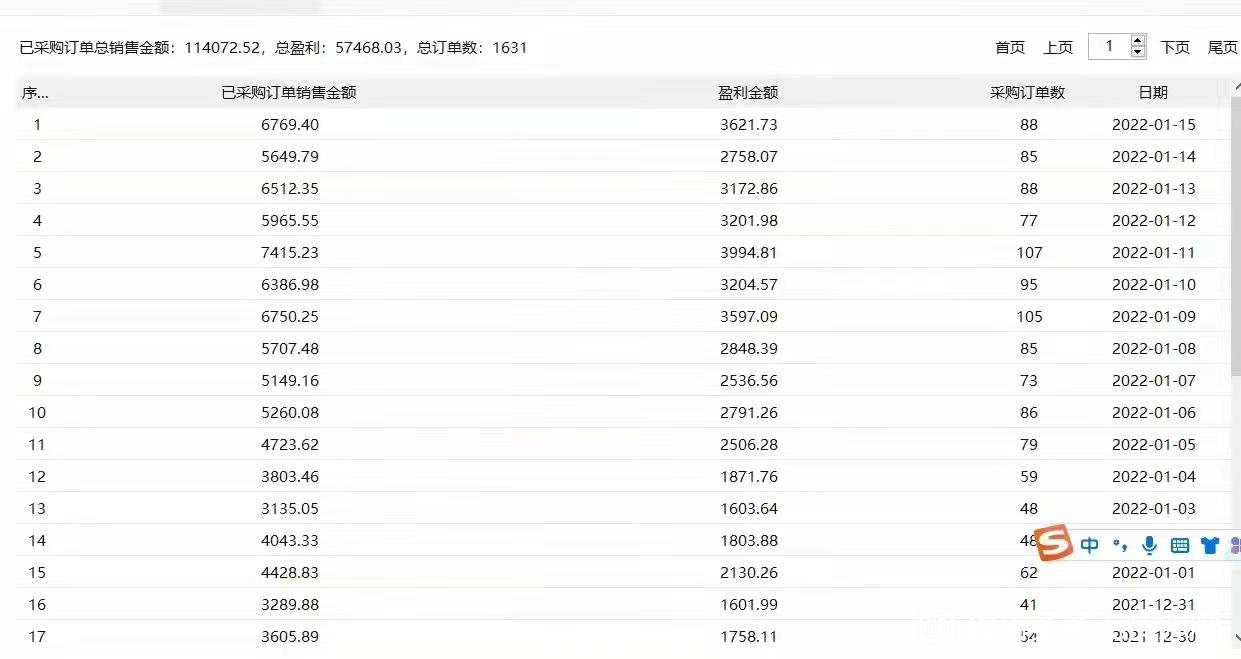
Task: Open the soft keyboard from the input toolbar
Action: pos(1180,545)
